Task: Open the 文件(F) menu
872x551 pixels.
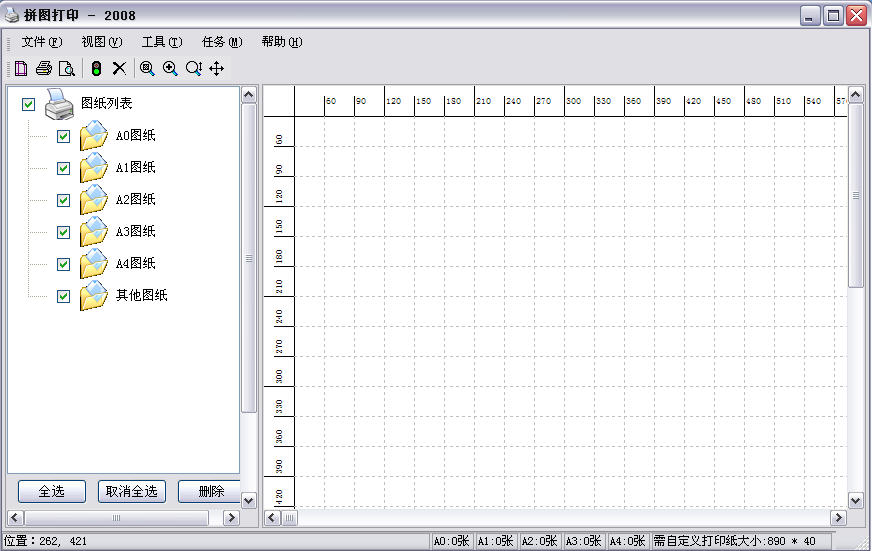Action: pyautogui.click(x=42, y=42)
